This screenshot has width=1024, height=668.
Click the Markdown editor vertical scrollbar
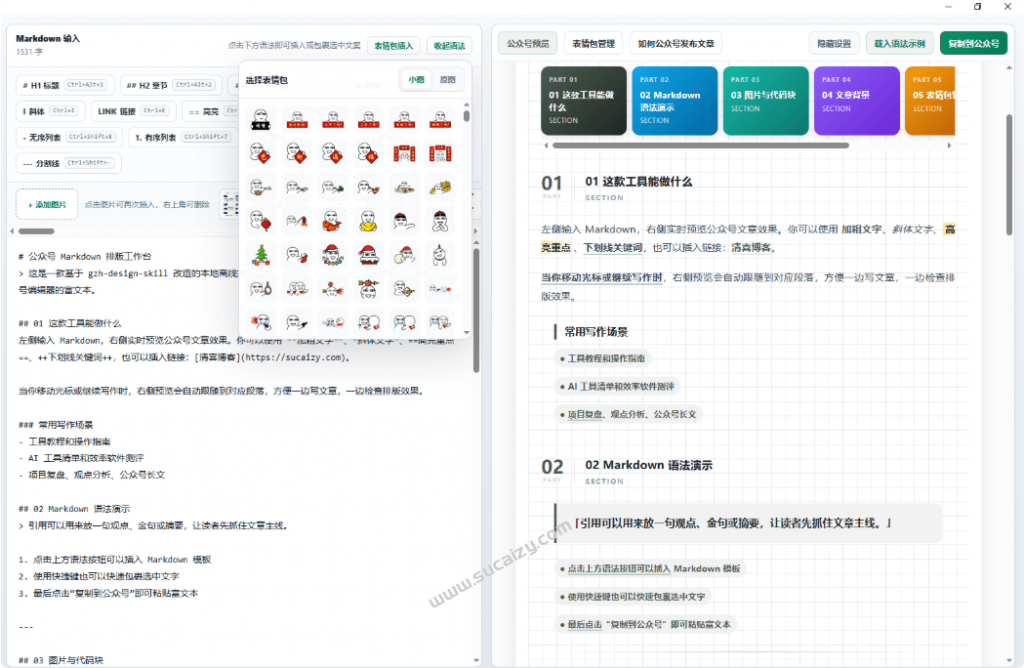[x=476, y=311]
